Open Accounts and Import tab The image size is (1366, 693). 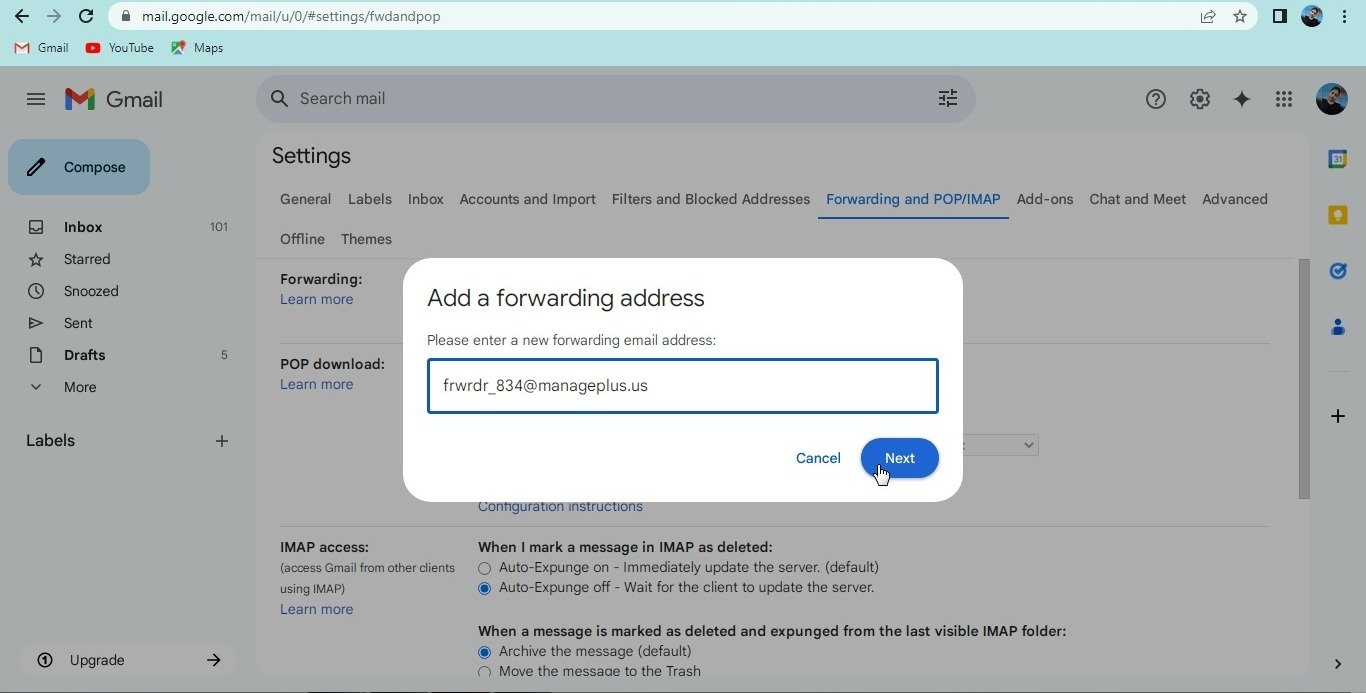coord(527,199)
